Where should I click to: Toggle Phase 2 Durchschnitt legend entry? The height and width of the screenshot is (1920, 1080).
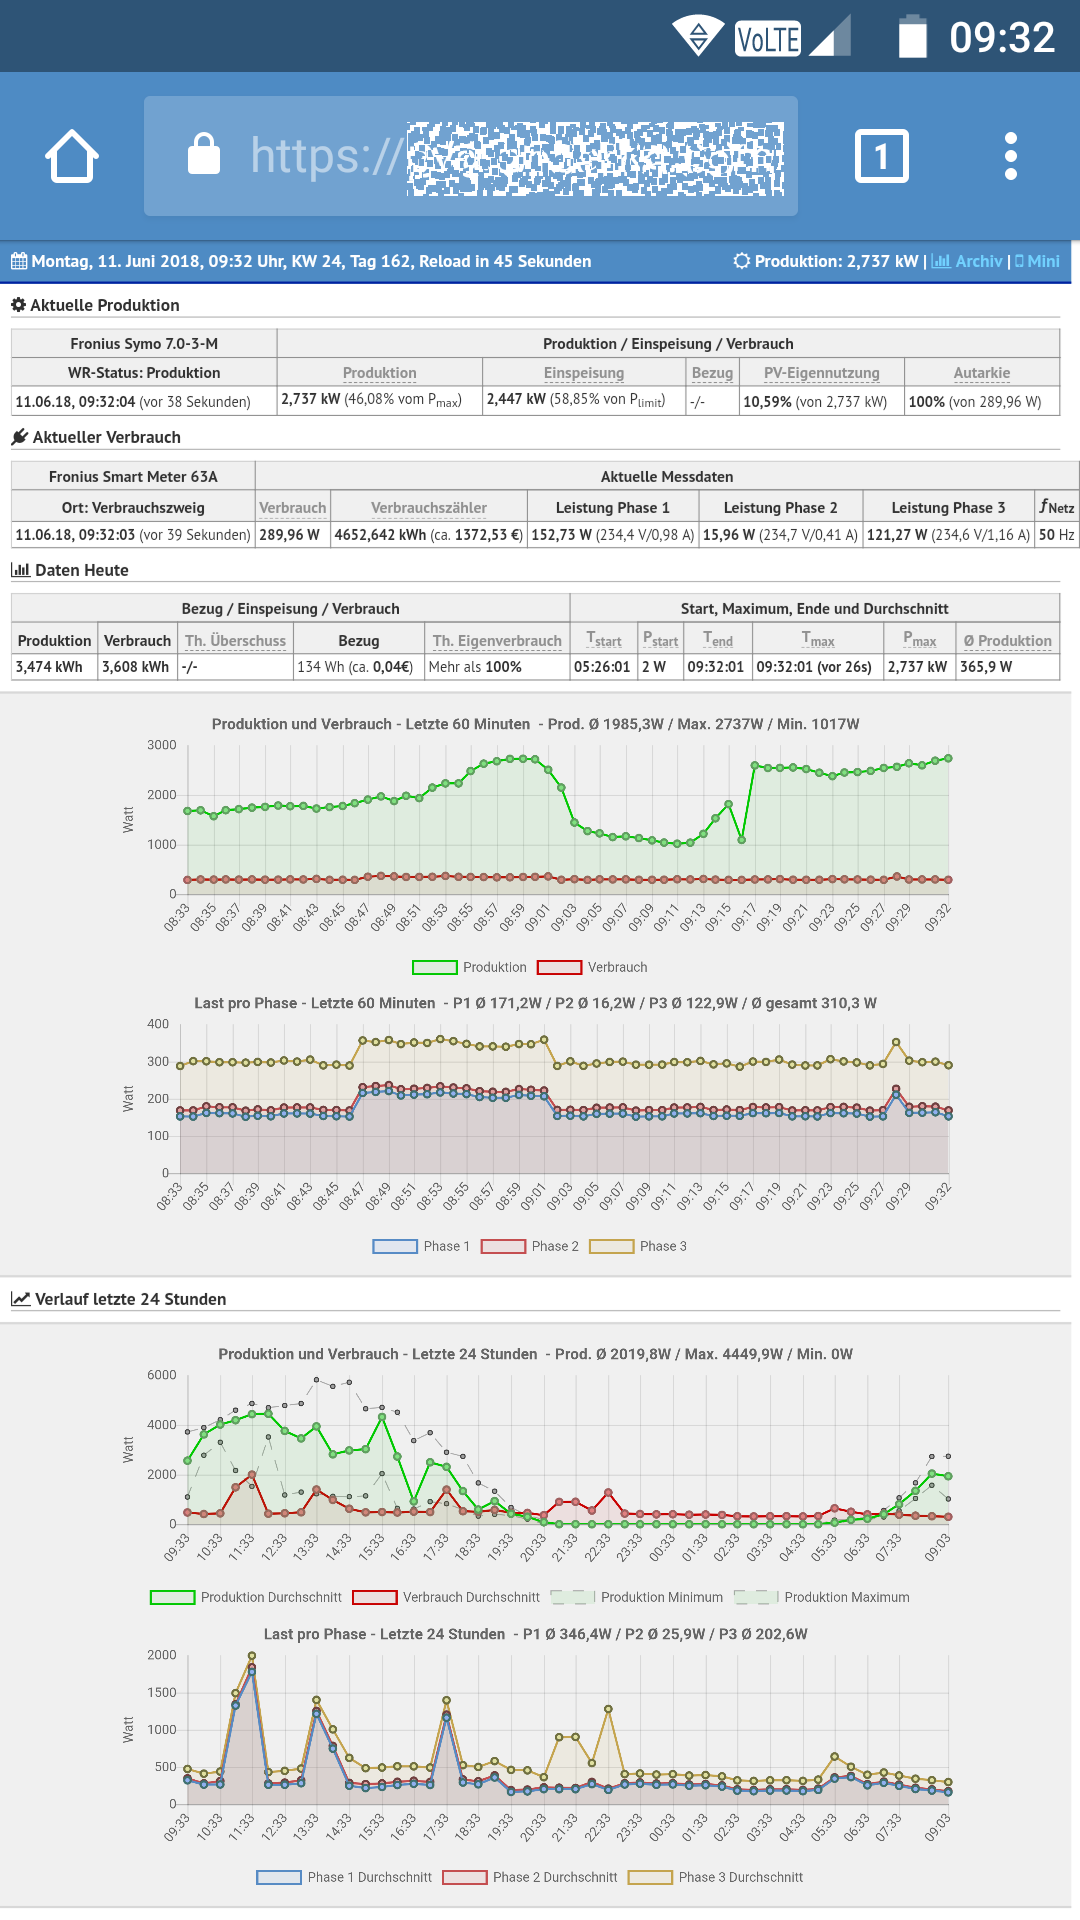[530, 1877]
